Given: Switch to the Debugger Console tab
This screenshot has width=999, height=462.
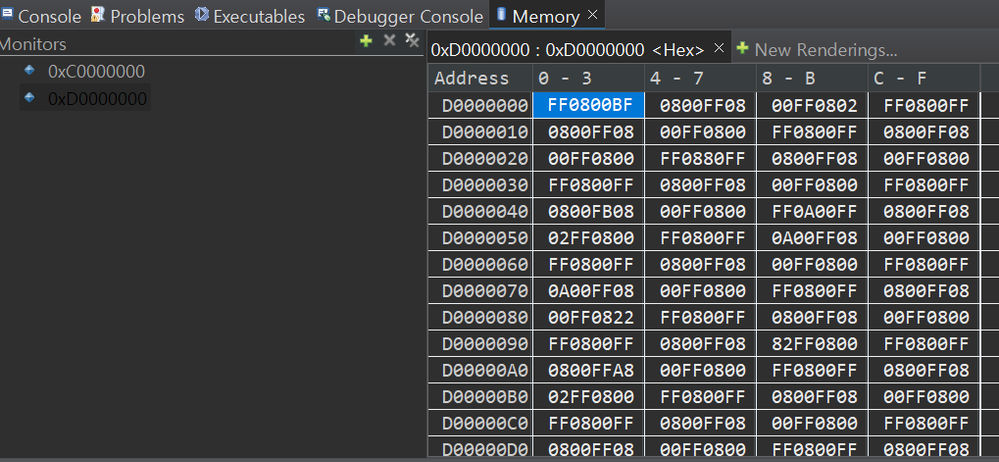Looking at the screenshot, I should click(400, 16).
